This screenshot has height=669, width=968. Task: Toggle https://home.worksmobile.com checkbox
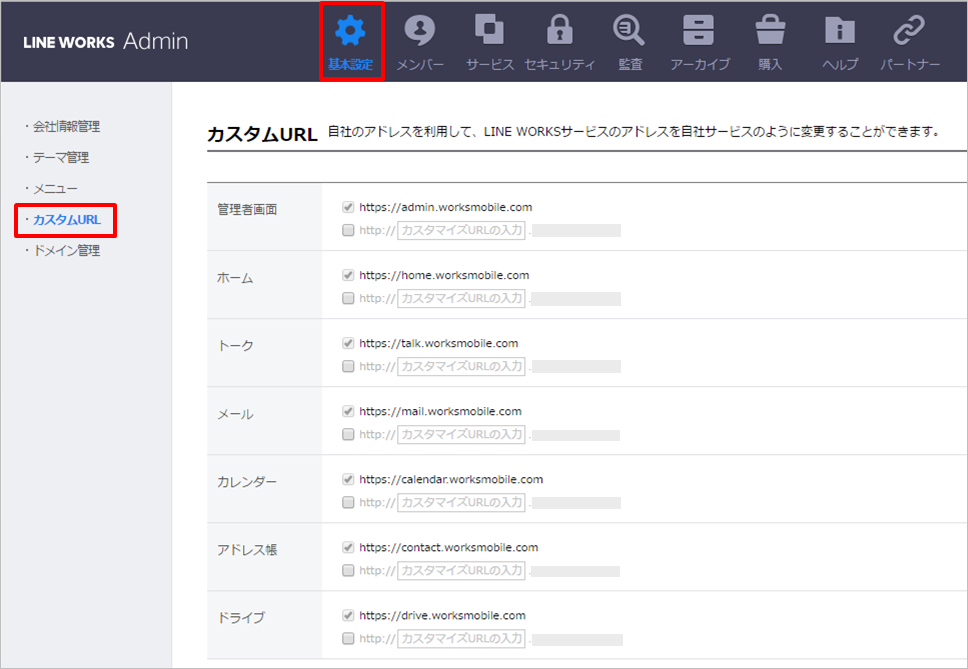pyautogui.click(x=348, y=275)
